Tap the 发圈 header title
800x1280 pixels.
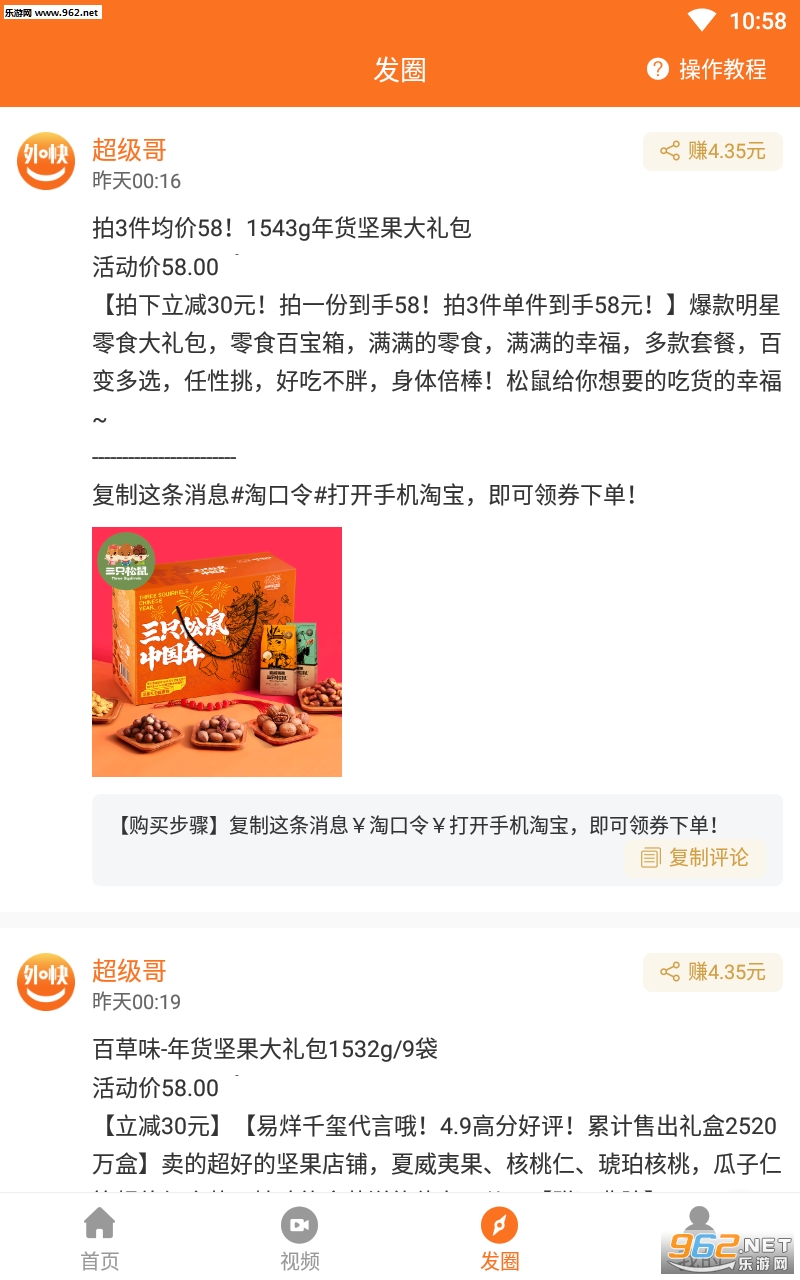pyautogui.click(x=400, y=69)
